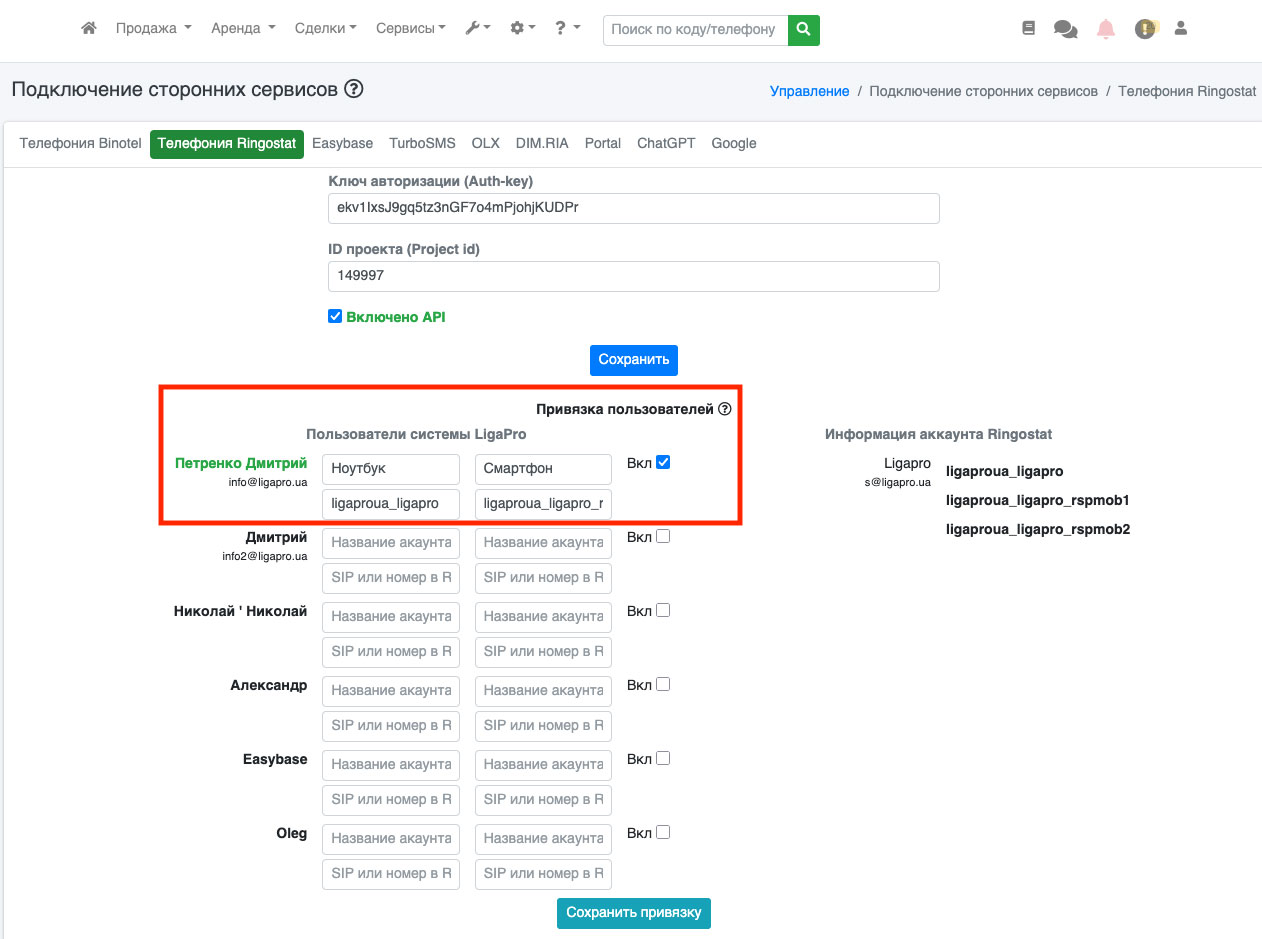Uncheck the 'Включено API' checkbox

[x=335, y=317]
